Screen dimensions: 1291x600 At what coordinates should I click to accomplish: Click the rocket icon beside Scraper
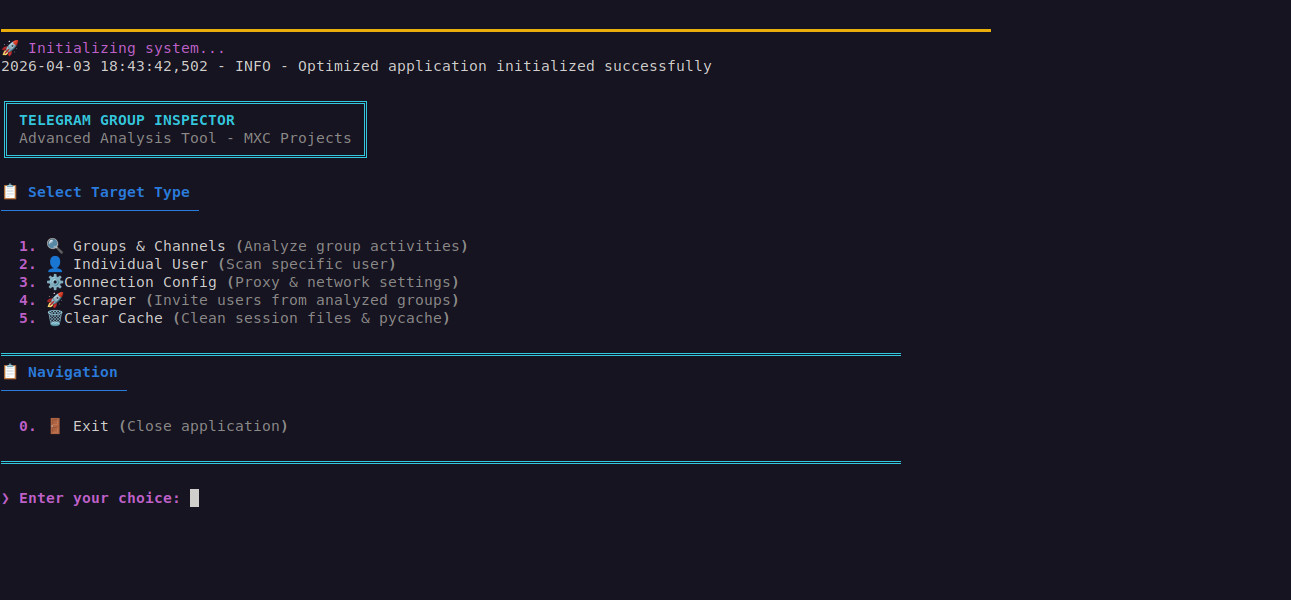click(54, 300)
